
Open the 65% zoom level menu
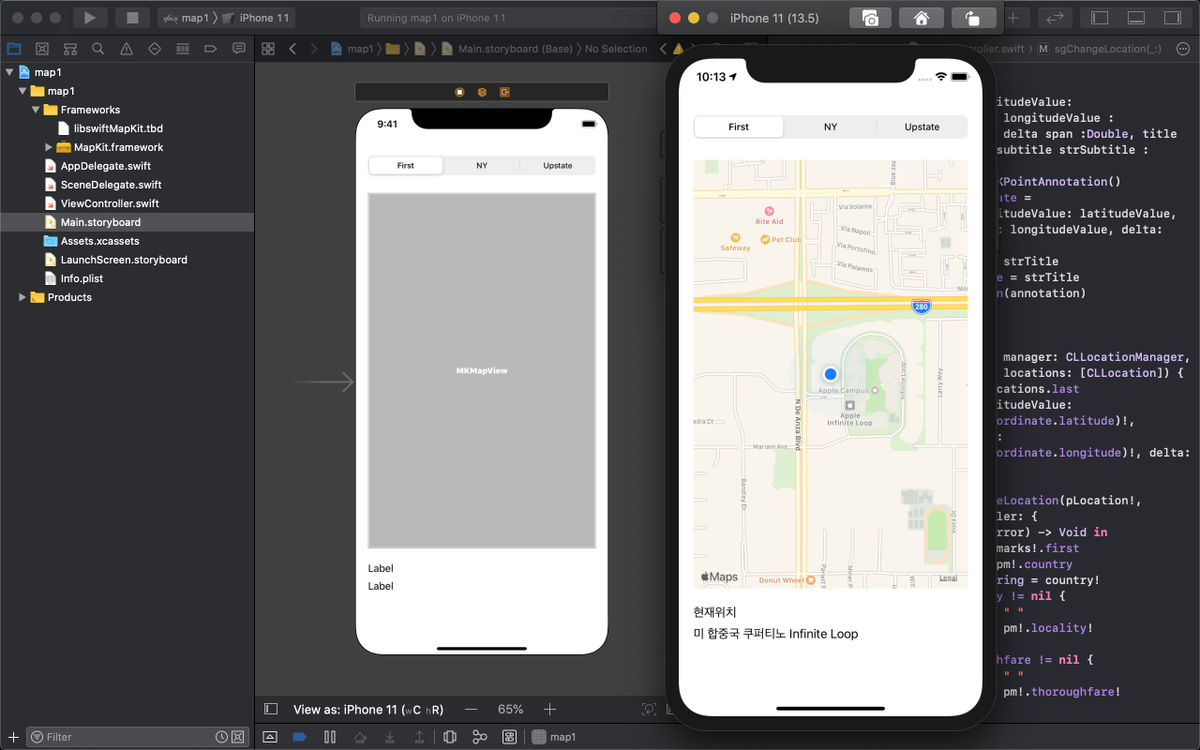511,710
